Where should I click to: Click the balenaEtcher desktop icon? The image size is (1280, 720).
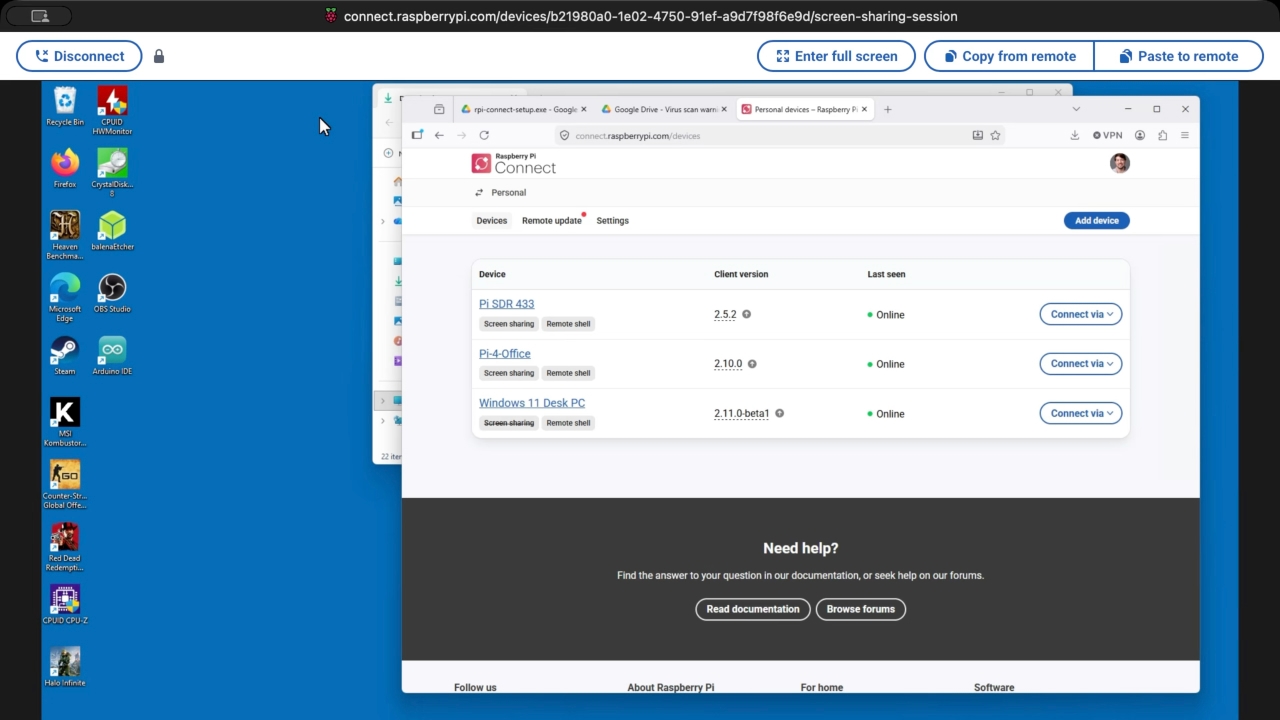(x=112, y=226)
